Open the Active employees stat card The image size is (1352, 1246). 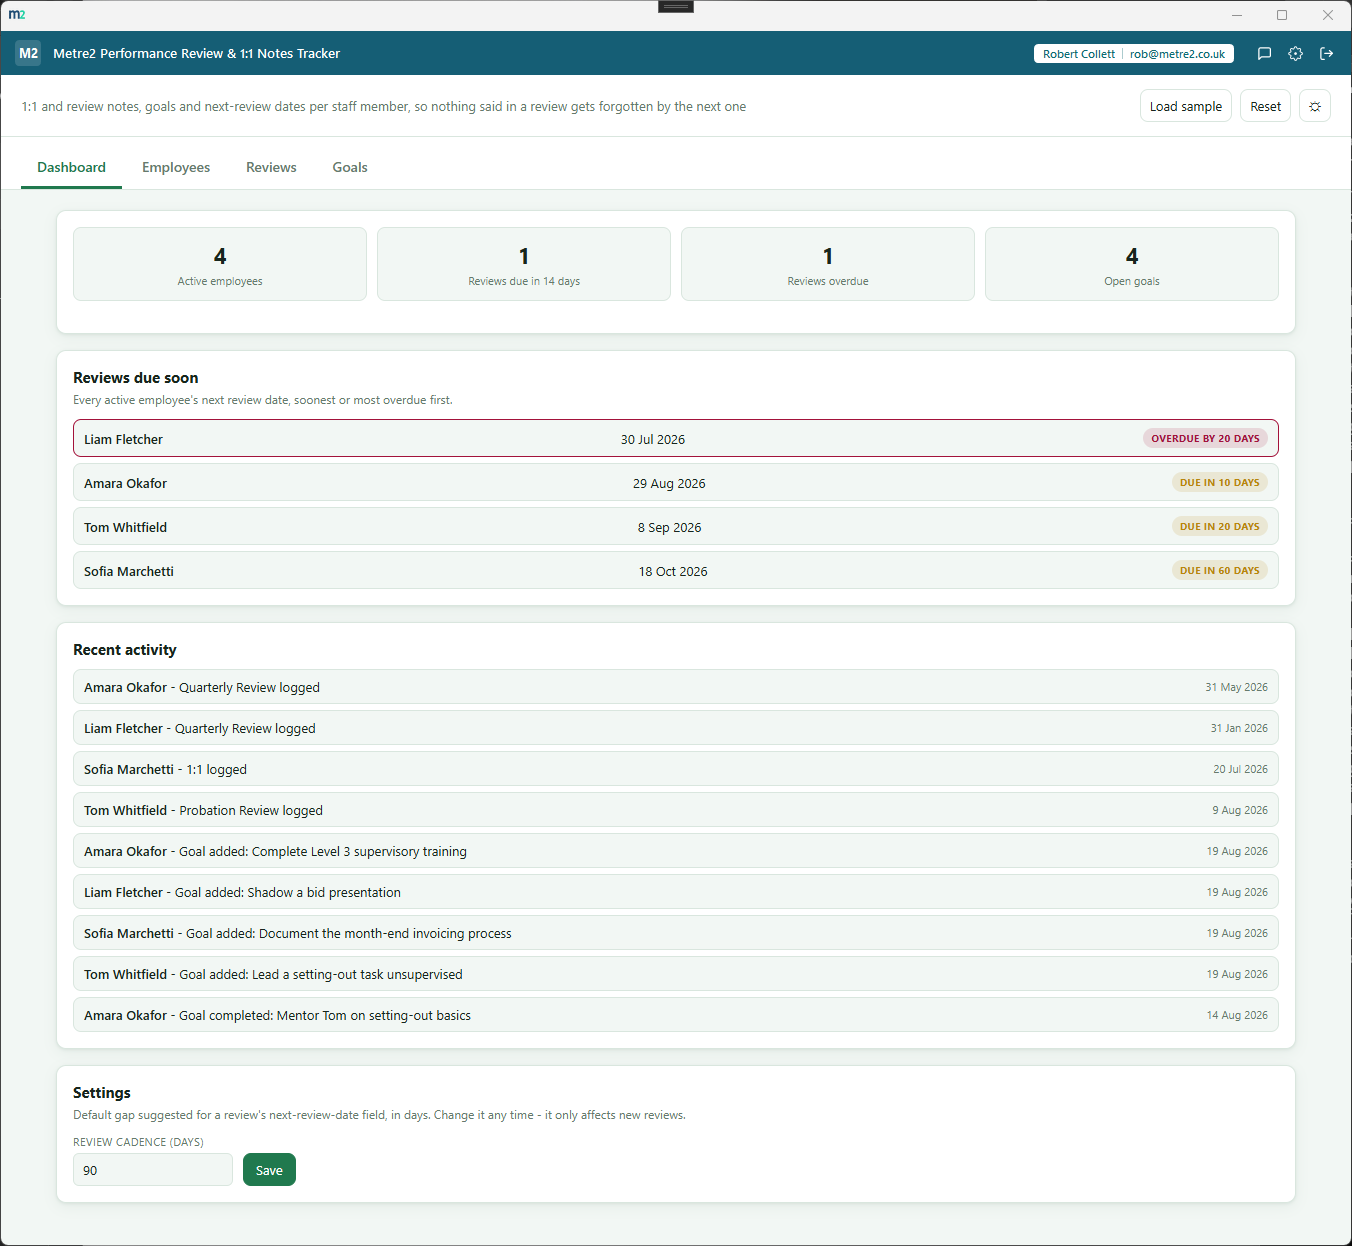click(220, 264)
